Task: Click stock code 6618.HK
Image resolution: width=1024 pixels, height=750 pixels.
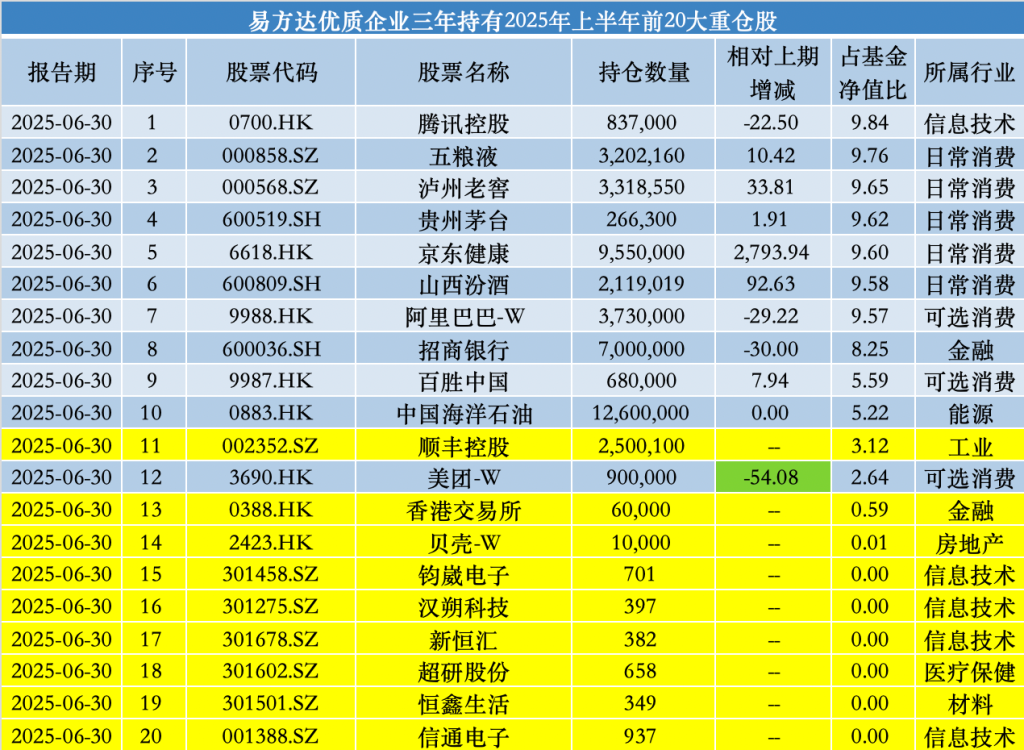Action: (270, 252)
